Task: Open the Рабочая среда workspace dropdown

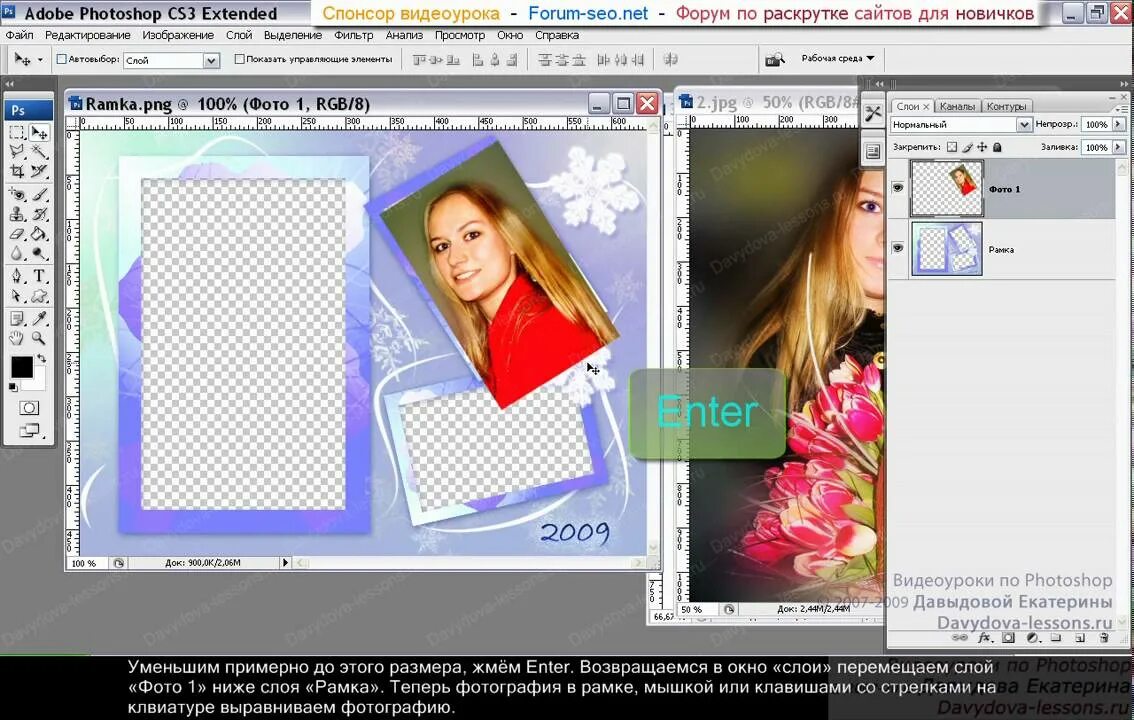Action: click(x=837, y=59)
